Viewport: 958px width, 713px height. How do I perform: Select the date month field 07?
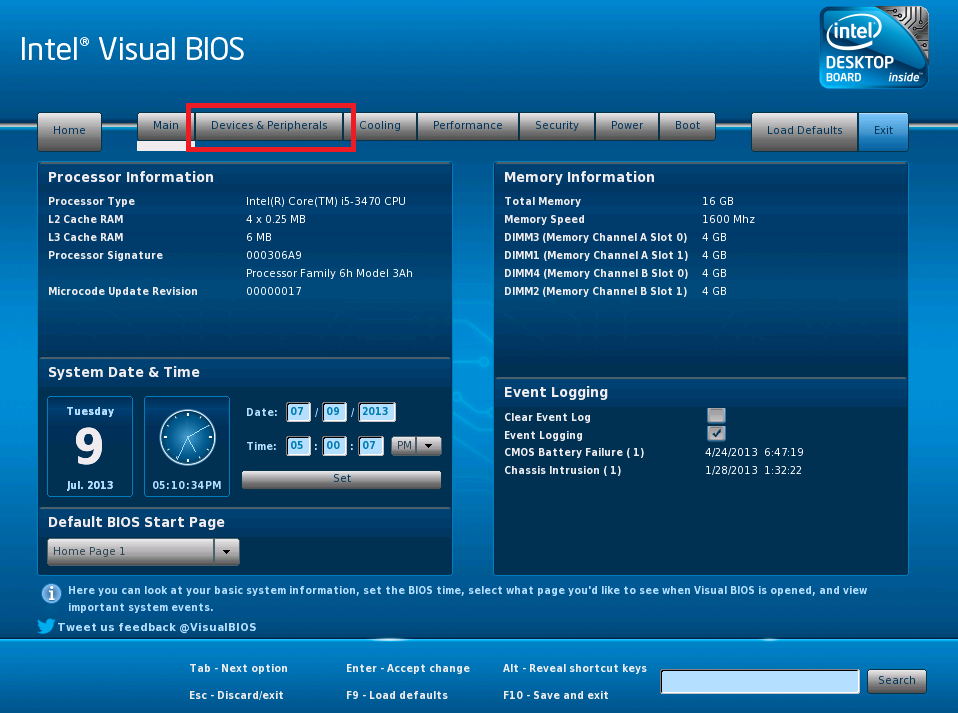[298, 412]
